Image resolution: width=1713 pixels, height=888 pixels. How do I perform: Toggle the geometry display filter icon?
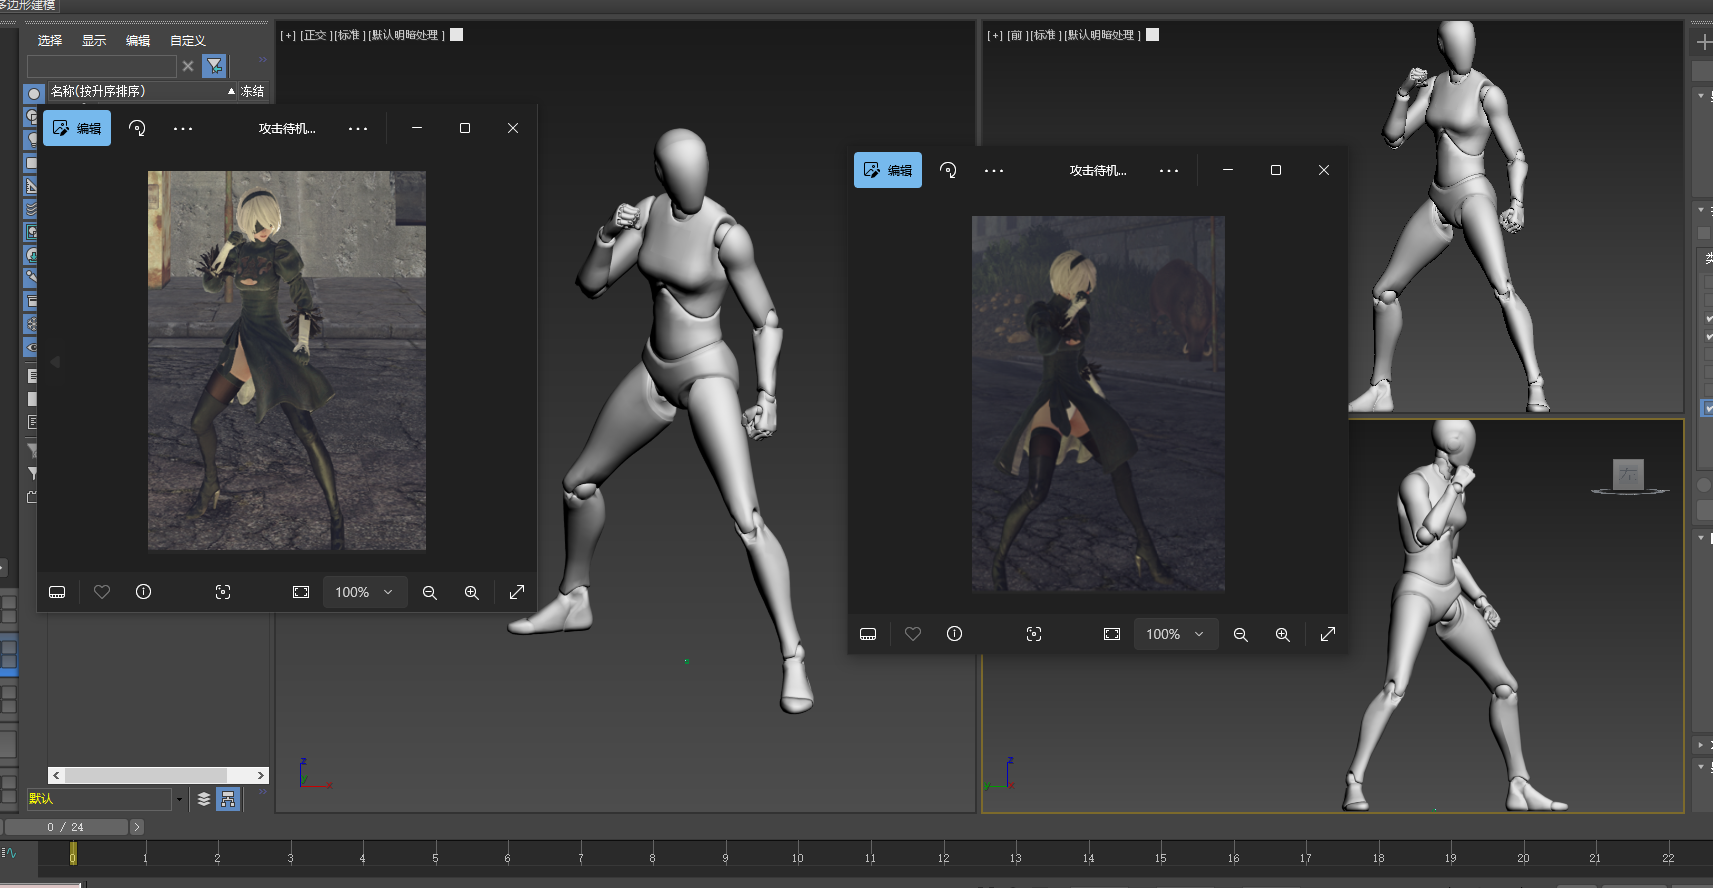click(33, 93)
